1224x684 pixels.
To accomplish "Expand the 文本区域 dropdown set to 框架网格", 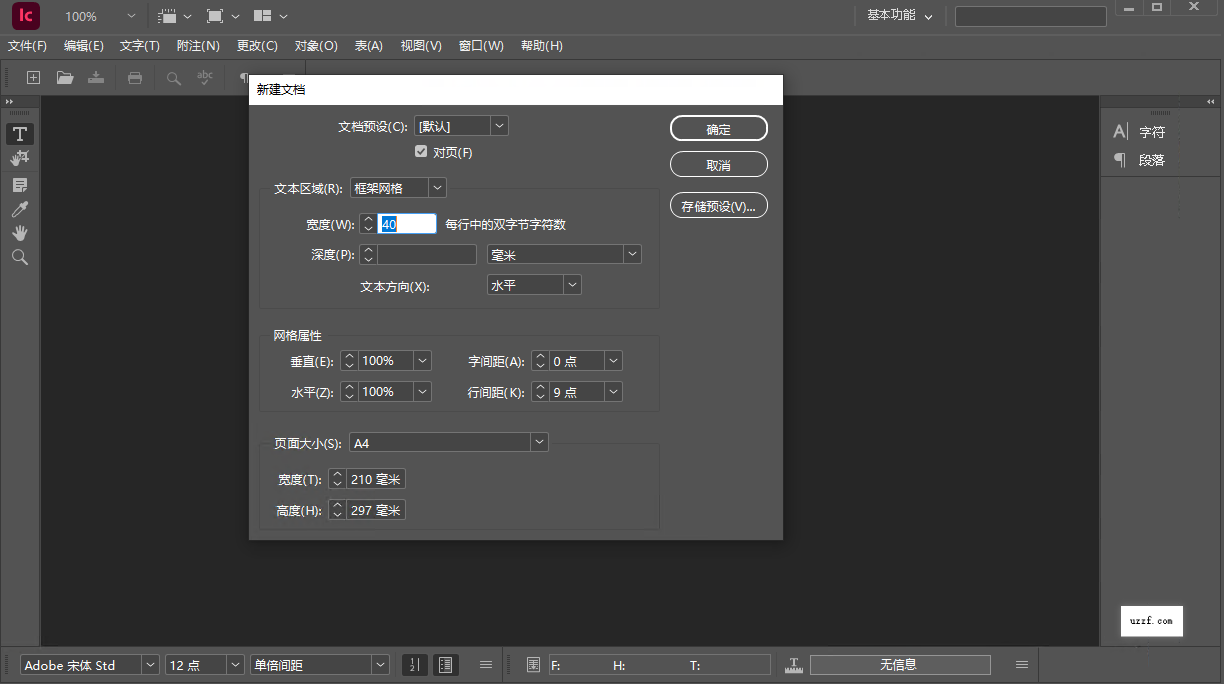I will tap(437, 187).
